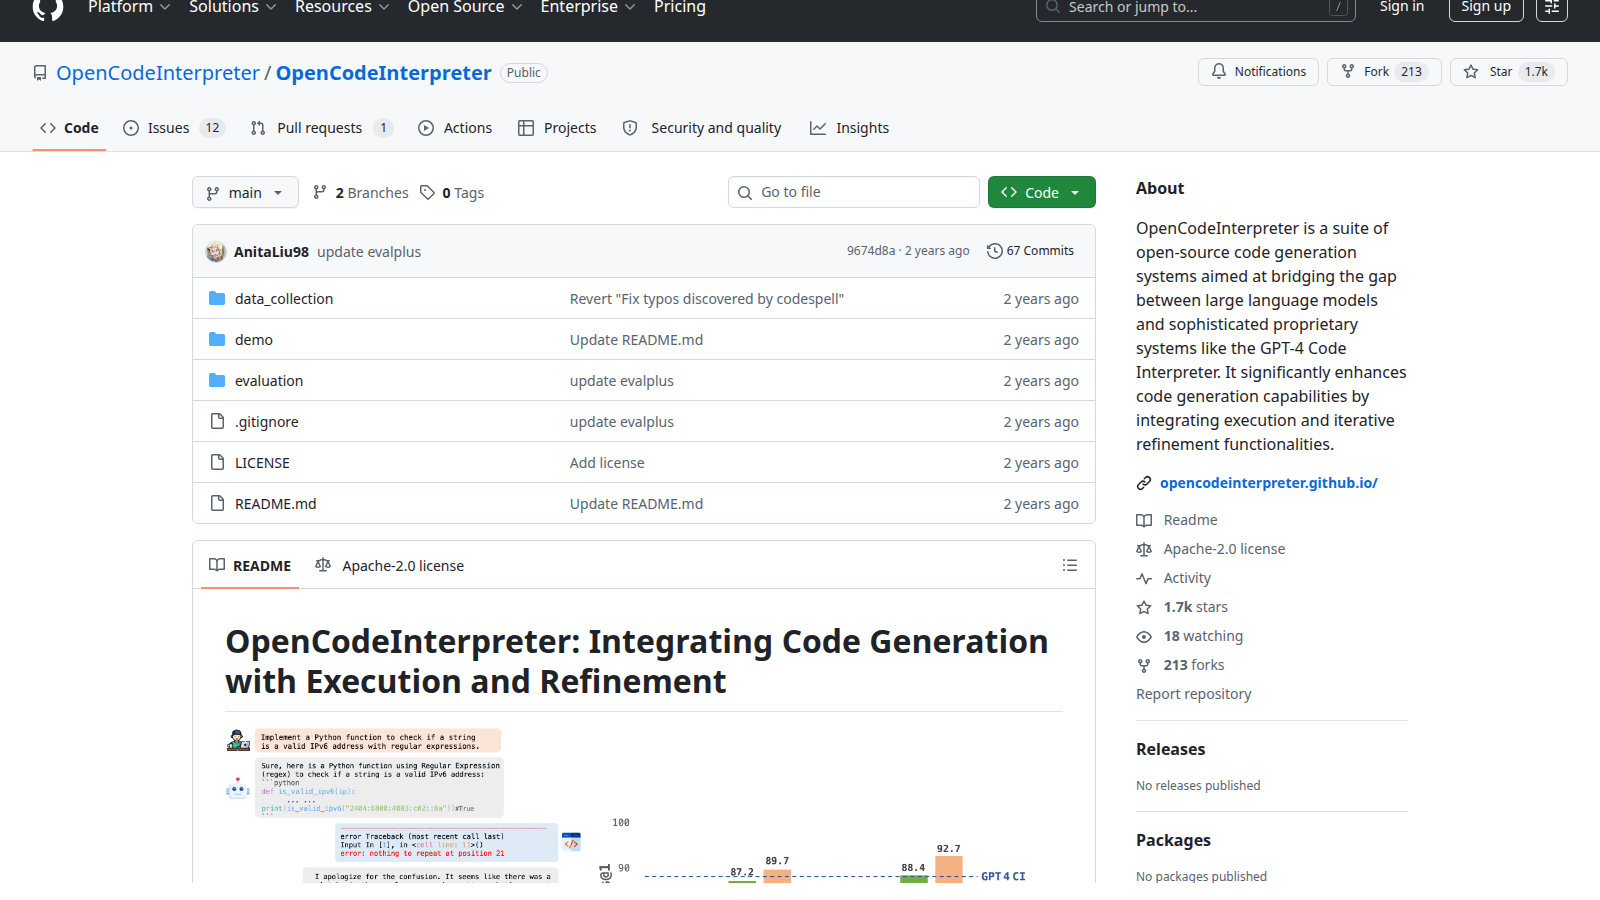
Task: Expand the Solutions dropdown
Action: pos(232,7)
